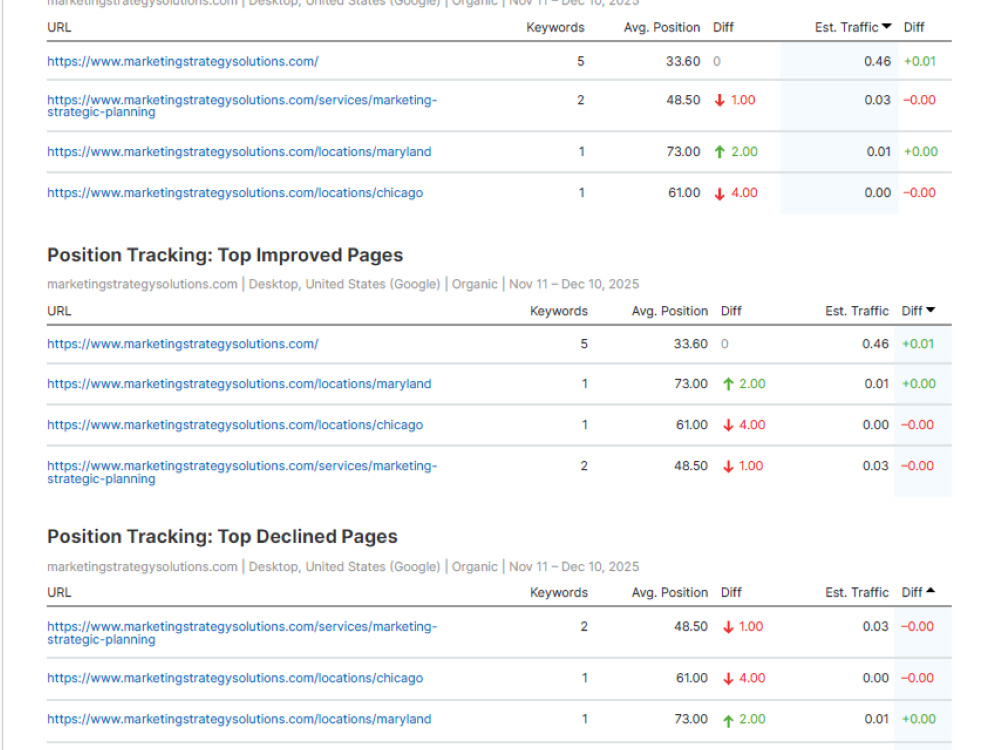Select 61.00 average position in Top Improved Pages
This screenshot has height=750, width=1000.
691,425
